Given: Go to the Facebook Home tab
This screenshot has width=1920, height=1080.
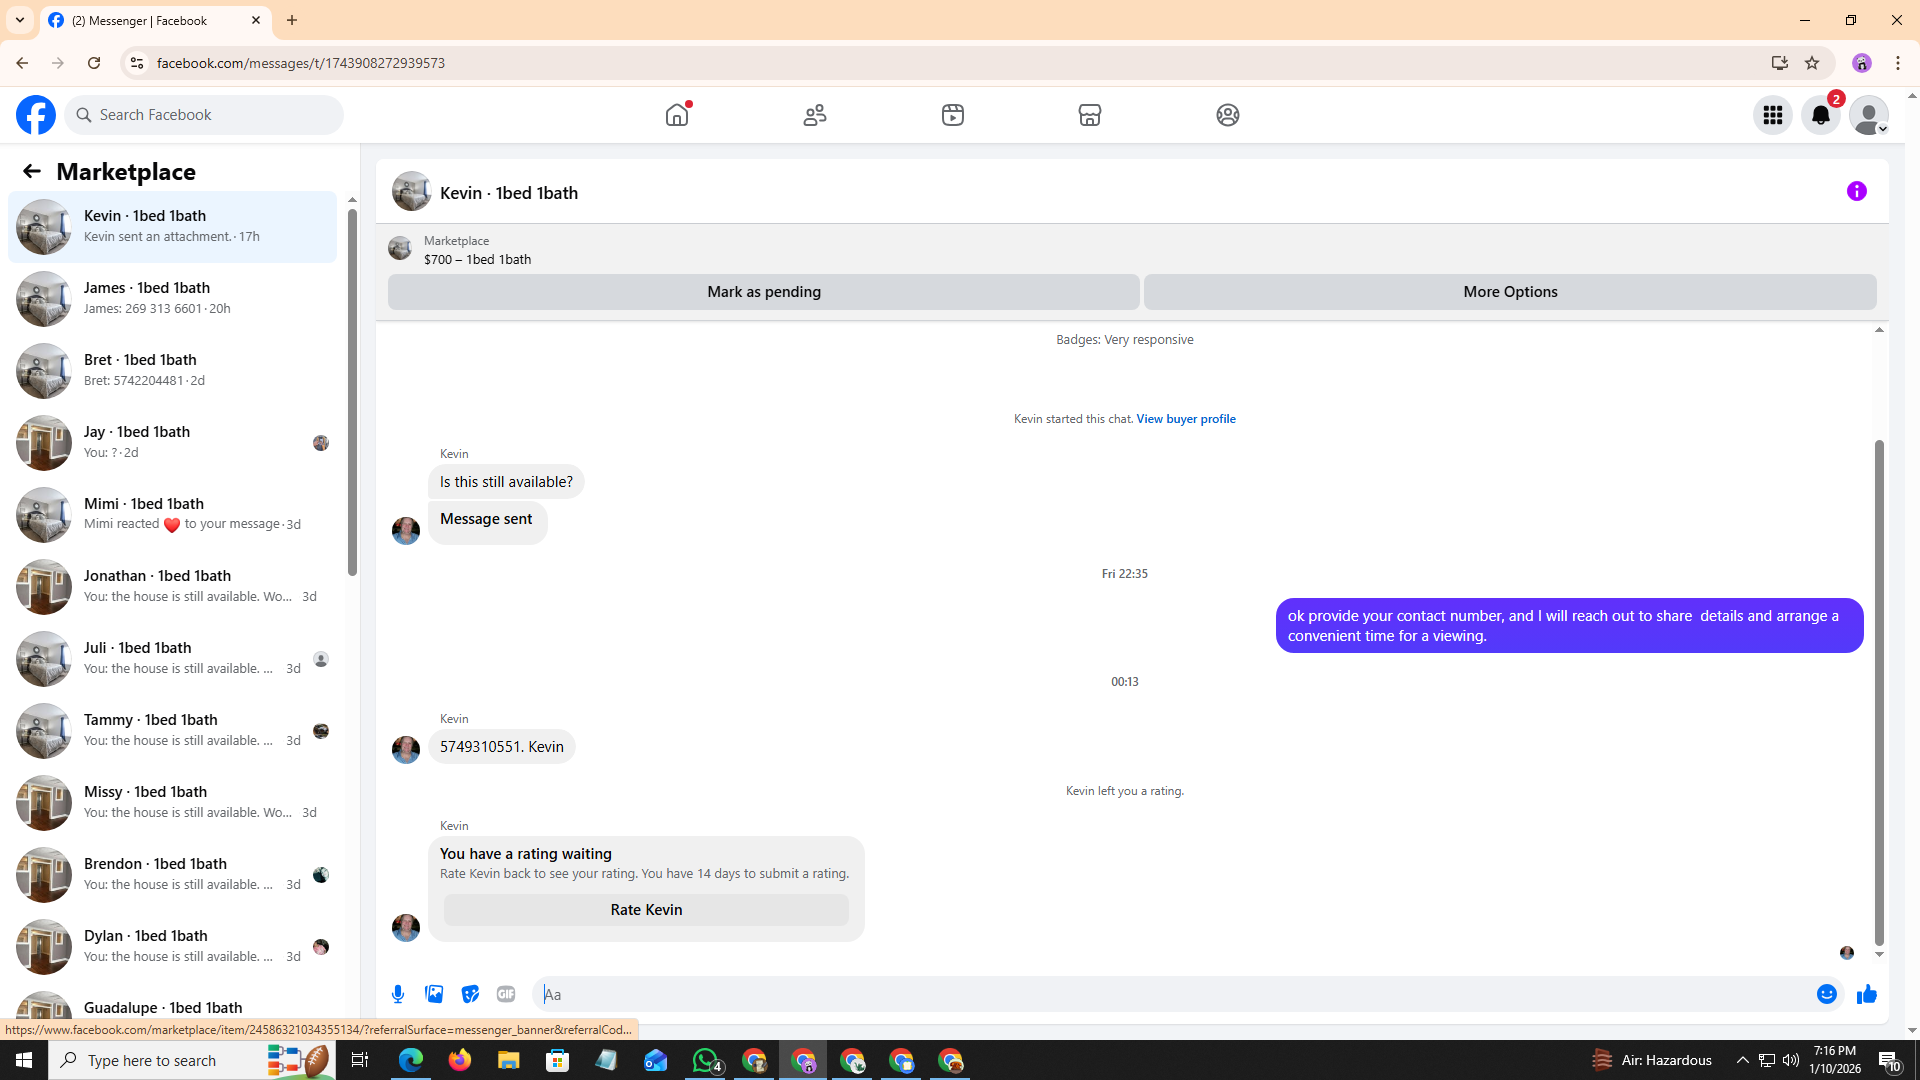Looking at the screenshot, I should [x=677, y=115].
